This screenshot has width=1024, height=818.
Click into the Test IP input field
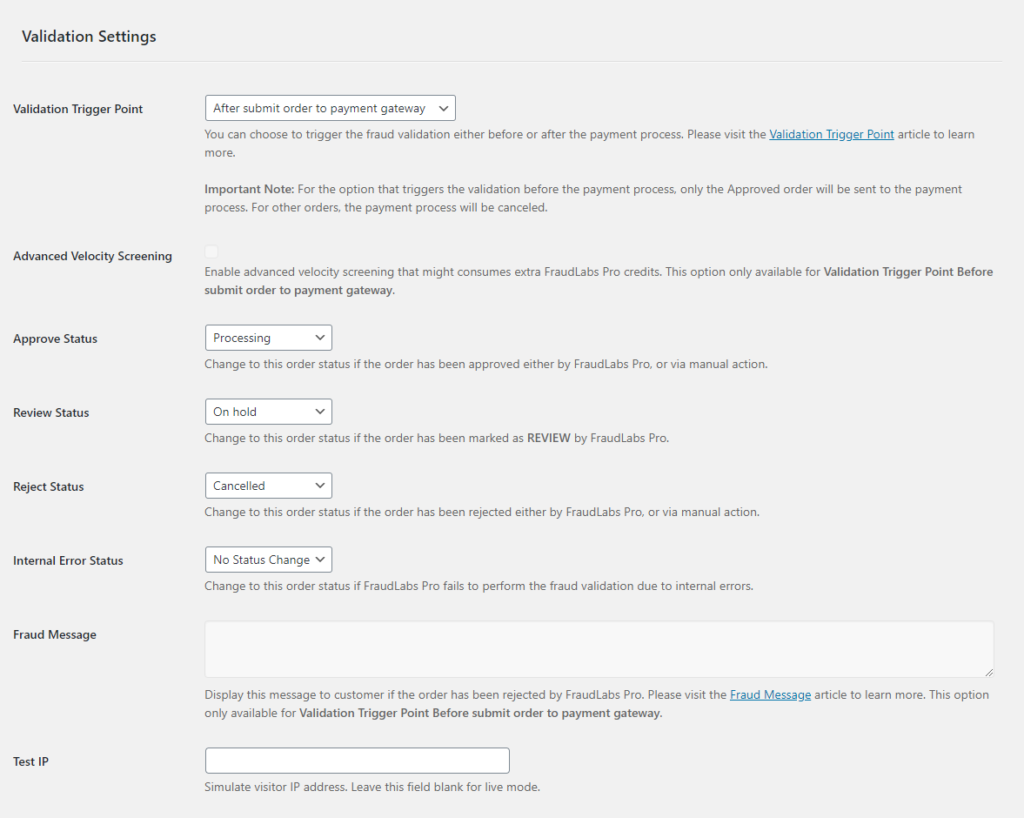(x=357, y=761)
